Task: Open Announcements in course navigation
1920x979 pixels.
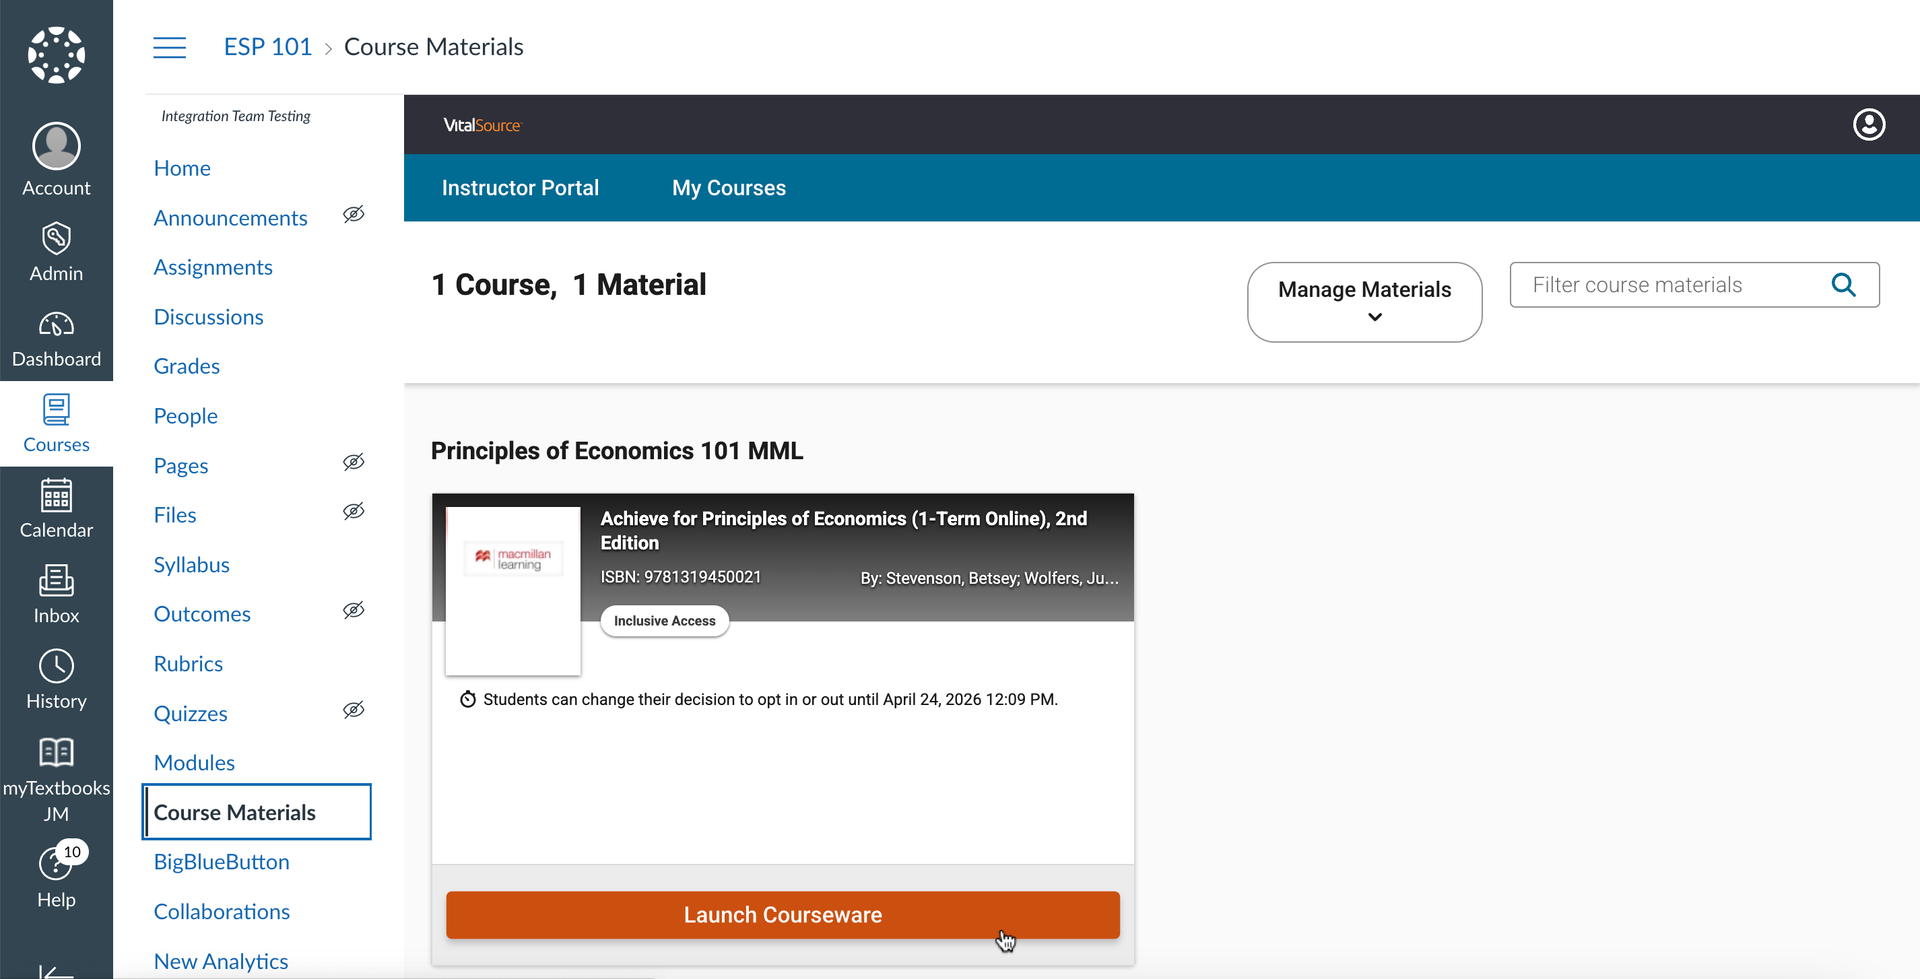Action: coord(230,218)
